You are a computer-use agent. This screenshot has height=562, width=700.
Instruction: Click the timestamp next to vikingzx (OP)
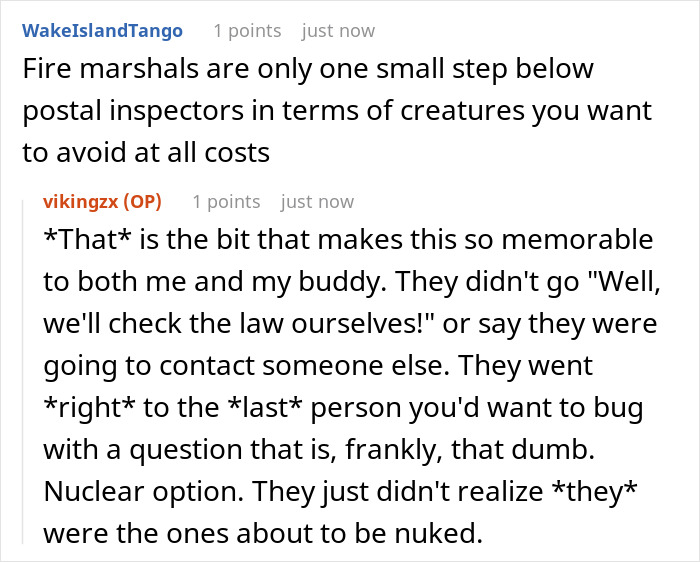(x=317, y=202)
